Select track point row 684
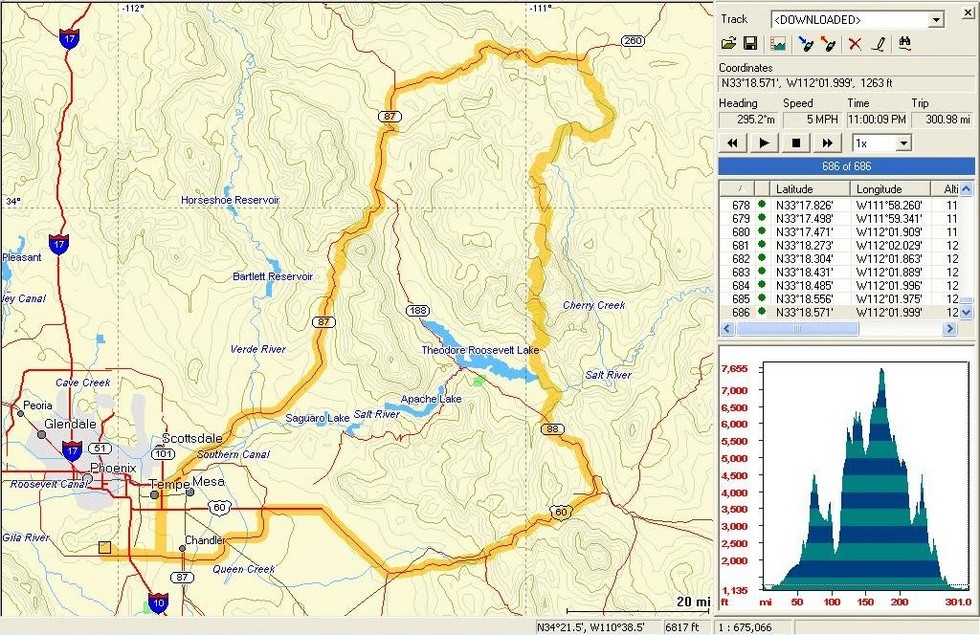Viewport: 980px width, 635px height. tap(839, 286)
